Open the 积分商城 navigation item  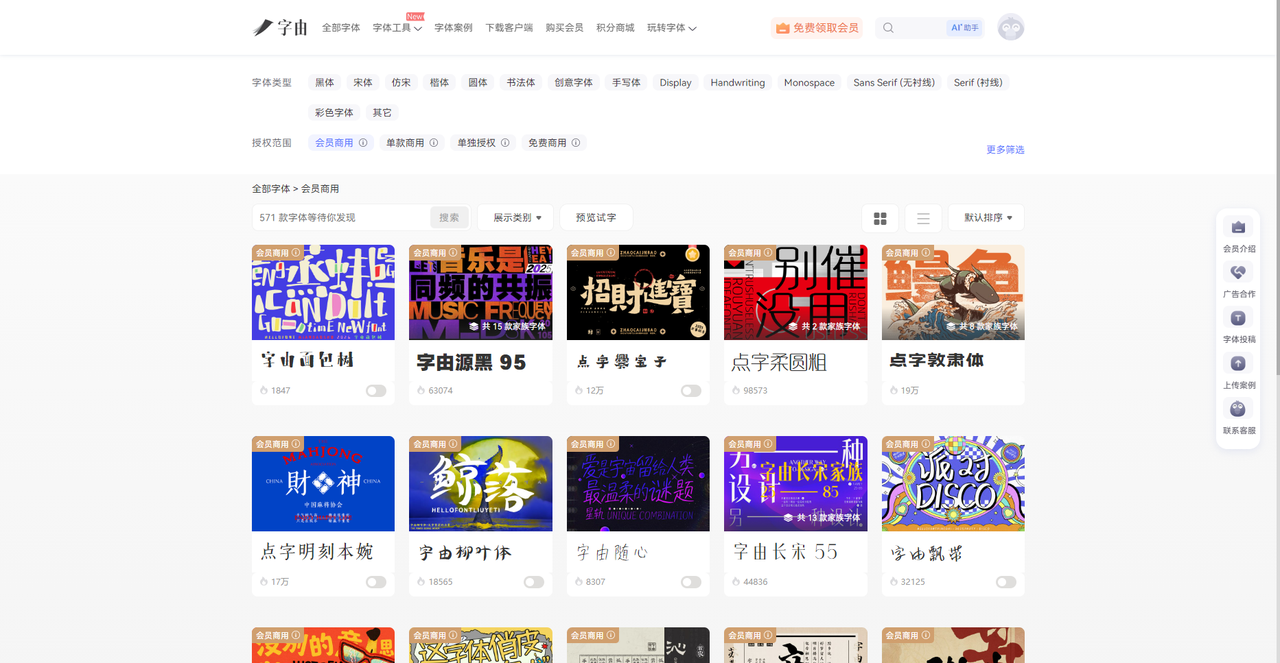coord(615,28)
